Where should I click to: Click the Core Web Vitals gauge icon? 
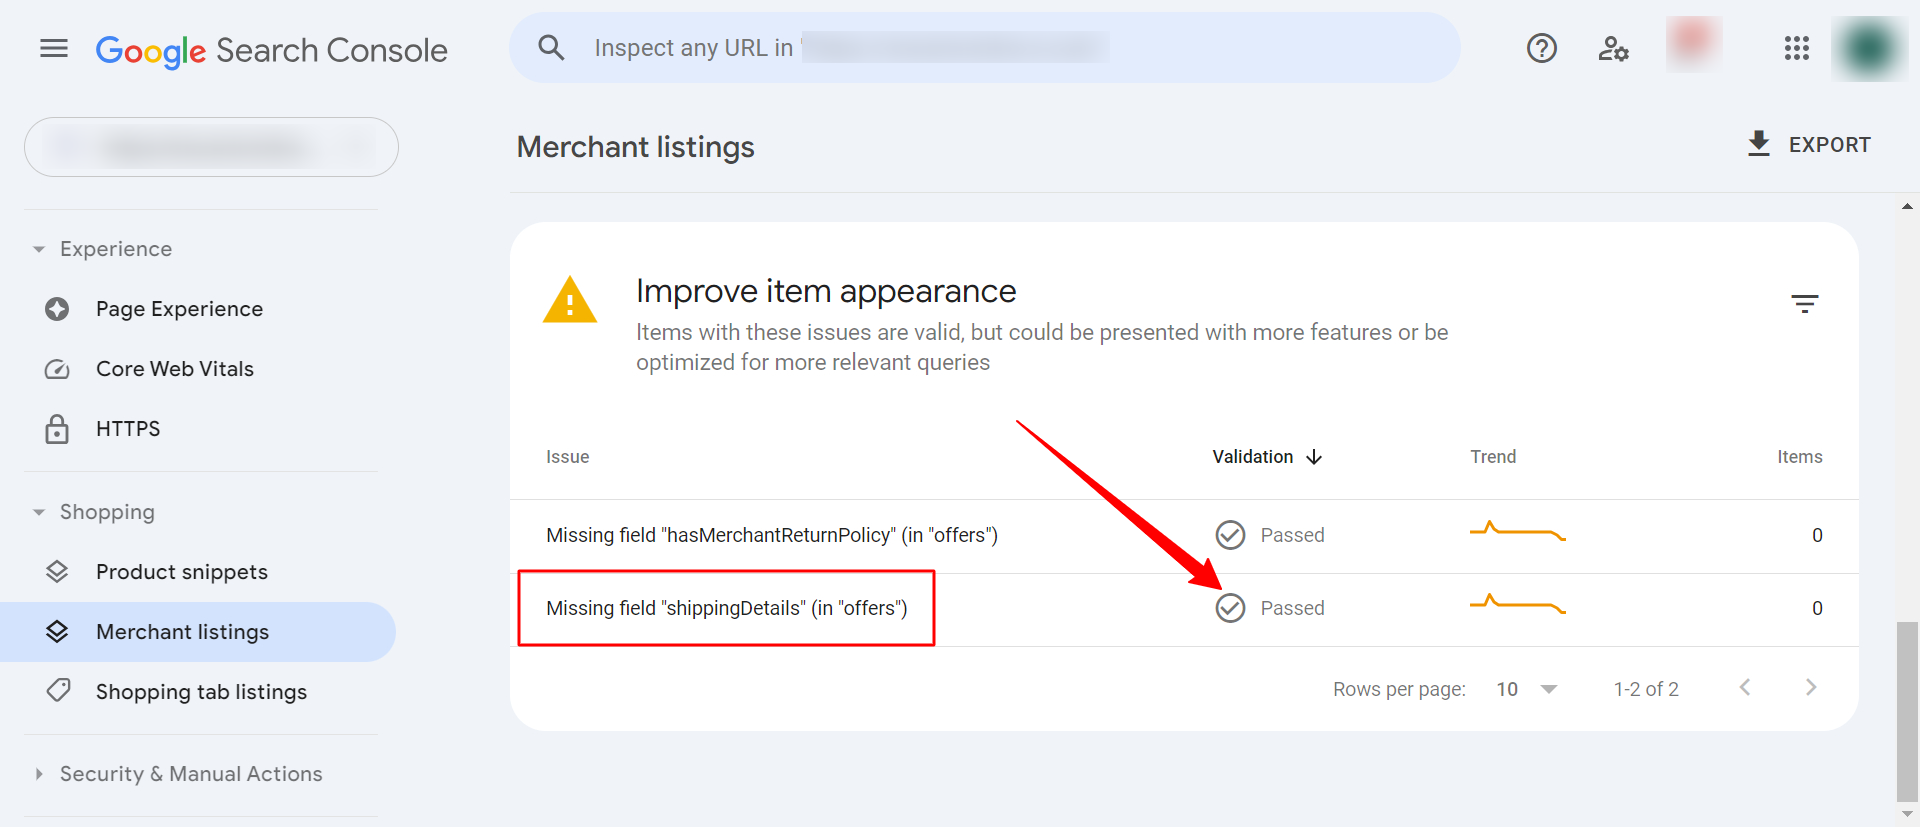57,369
